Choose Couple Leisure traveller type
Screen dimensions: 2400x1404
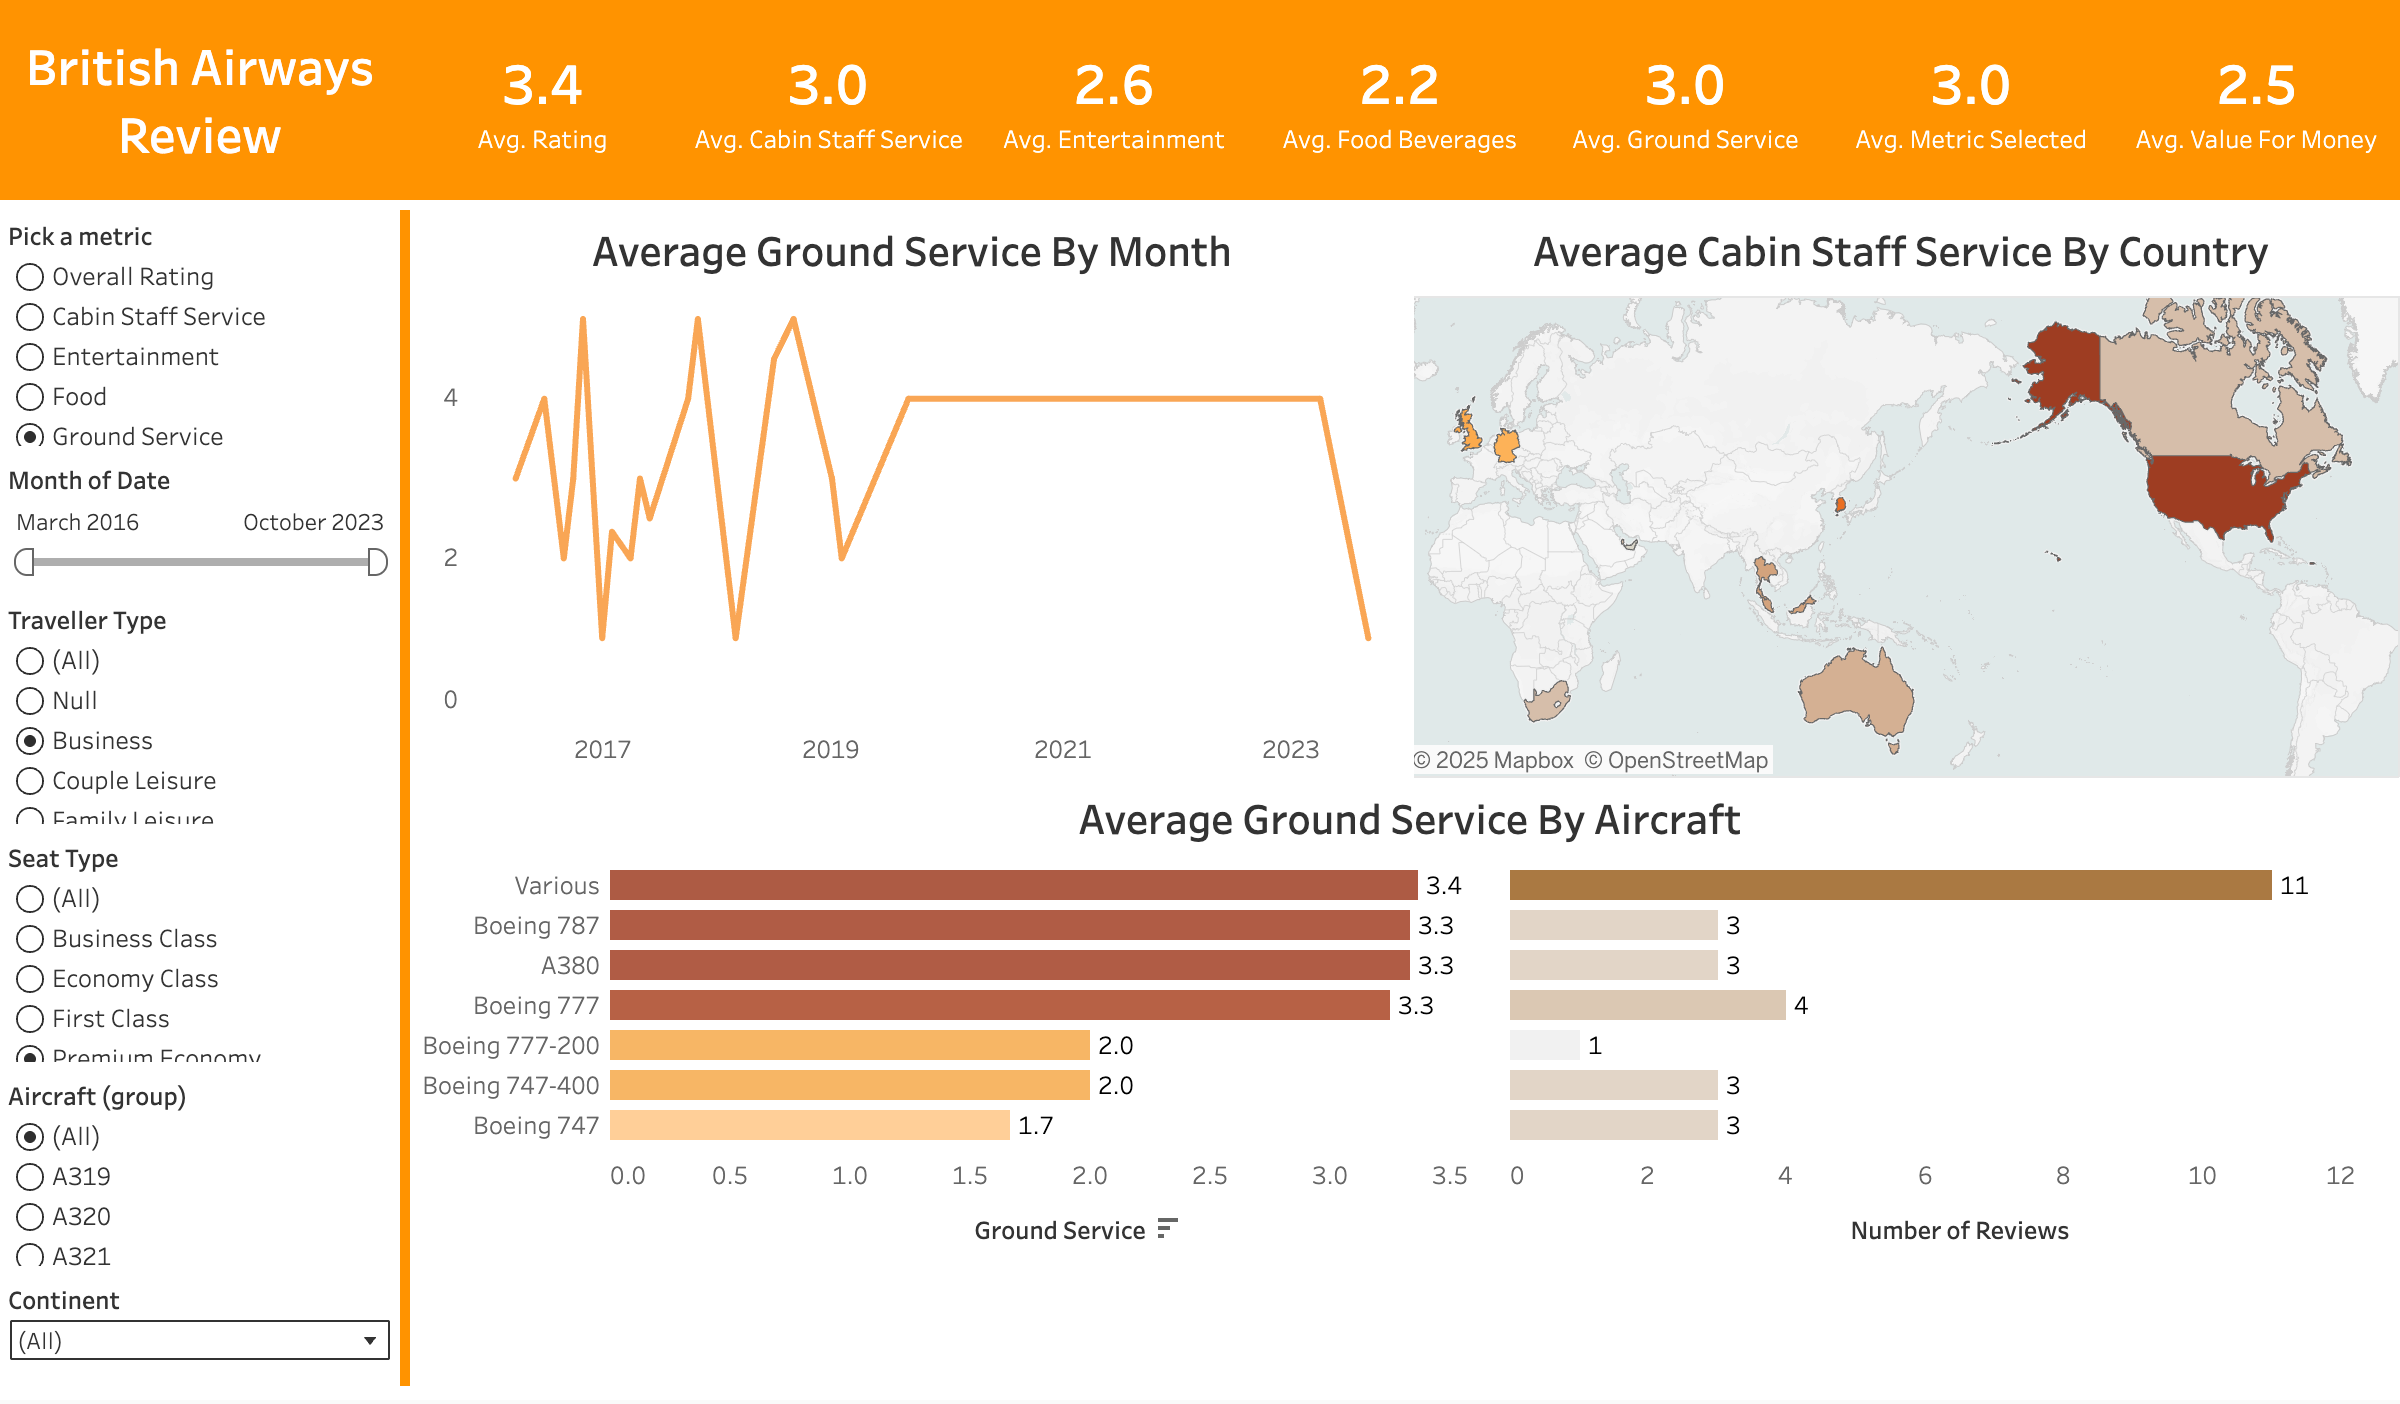click(x=30, y=781)
